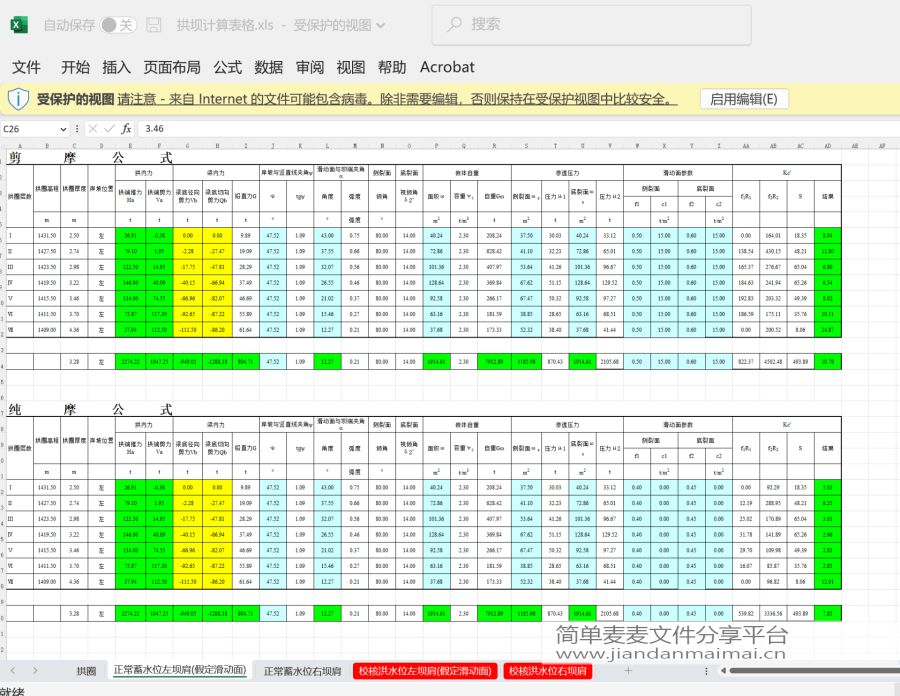Viewport: 900px width, 696px height.
Task: Select cell 430.15 in 剪摩公式 table
Action: tap(773, 251)
